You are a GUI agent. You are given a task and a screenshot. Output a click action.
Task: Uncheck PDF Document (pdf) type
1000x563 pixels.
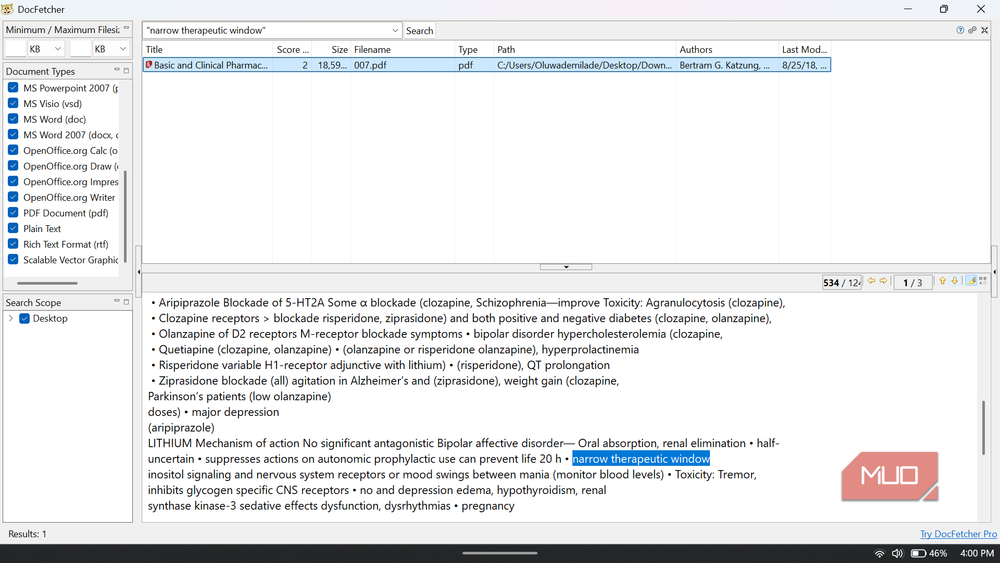click(13, 212)
